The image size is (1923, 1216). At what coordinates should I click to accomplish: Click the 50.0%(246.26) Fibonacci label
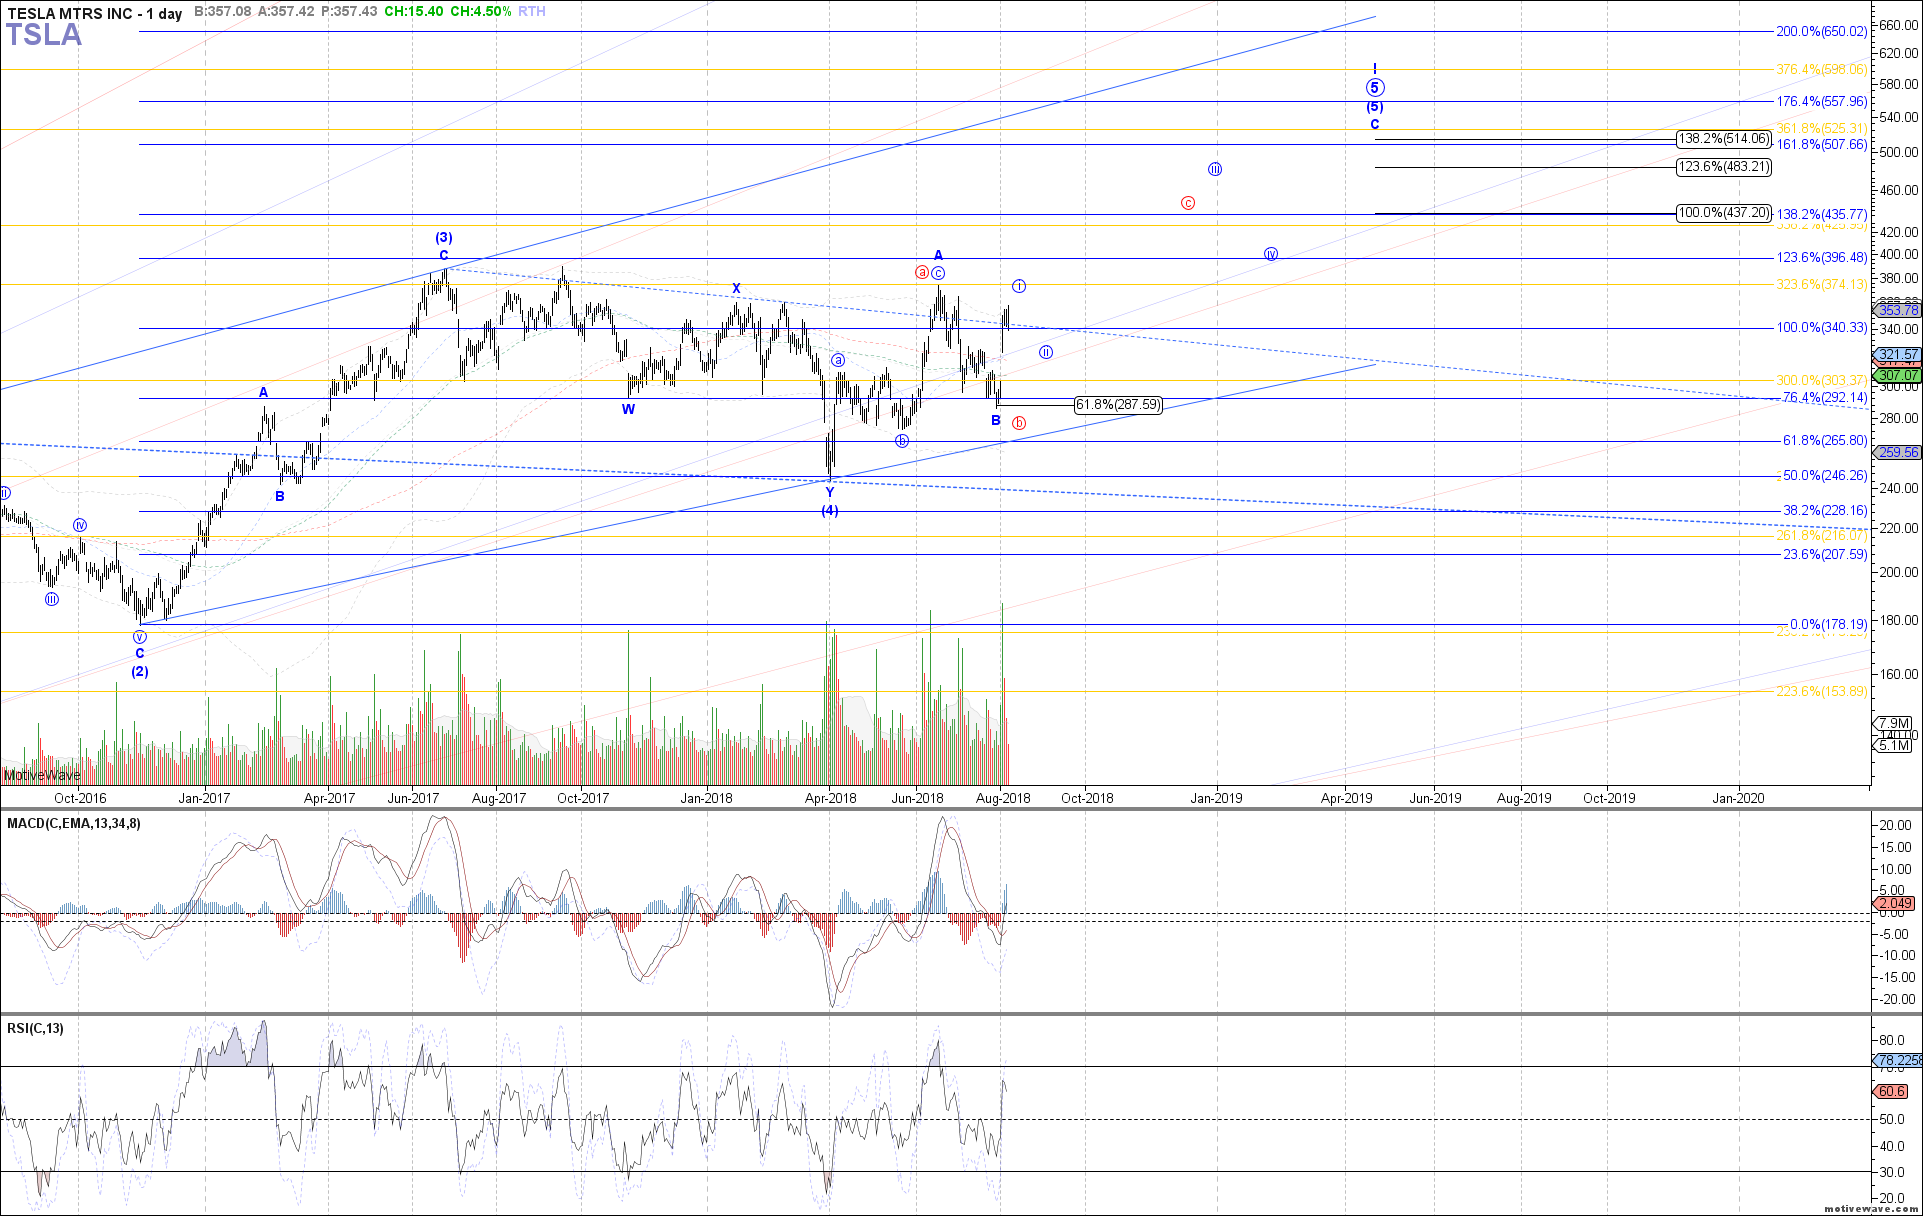(x=1824, y=476)
